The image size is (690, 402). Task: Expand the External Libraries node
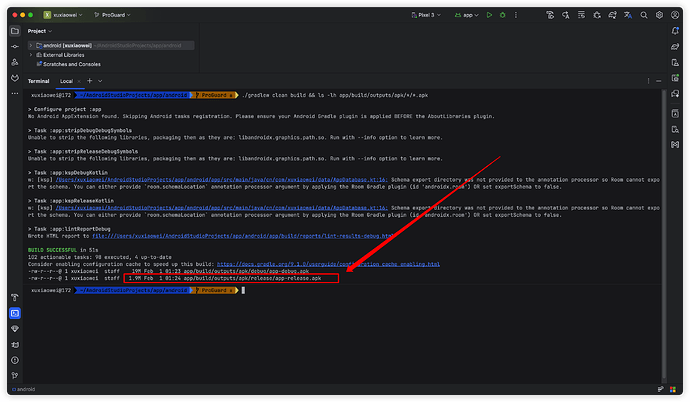[x=32, y=54]
